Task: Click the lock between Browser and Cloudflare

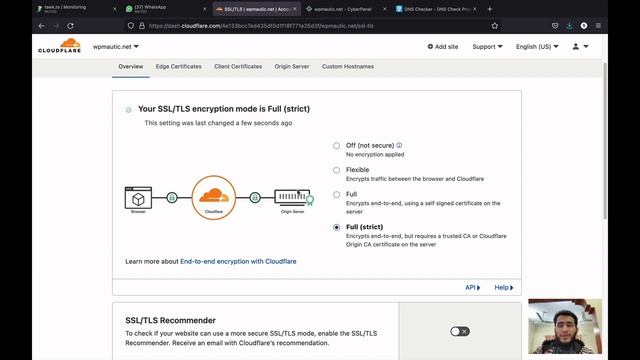Action: (172, 198)
